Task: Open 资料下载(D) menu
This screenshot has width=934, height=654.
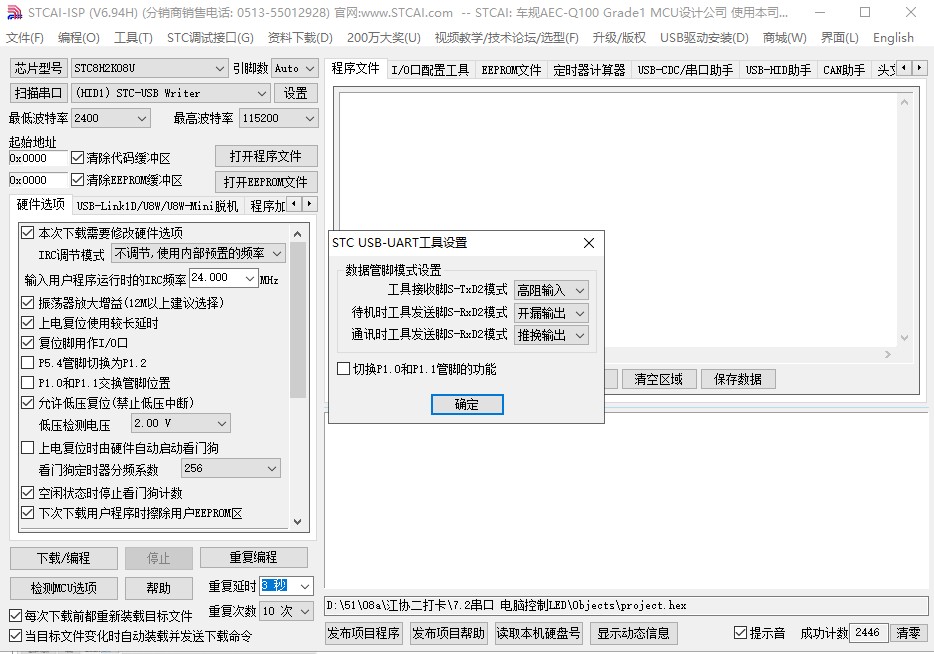Action: click(300, 38)
